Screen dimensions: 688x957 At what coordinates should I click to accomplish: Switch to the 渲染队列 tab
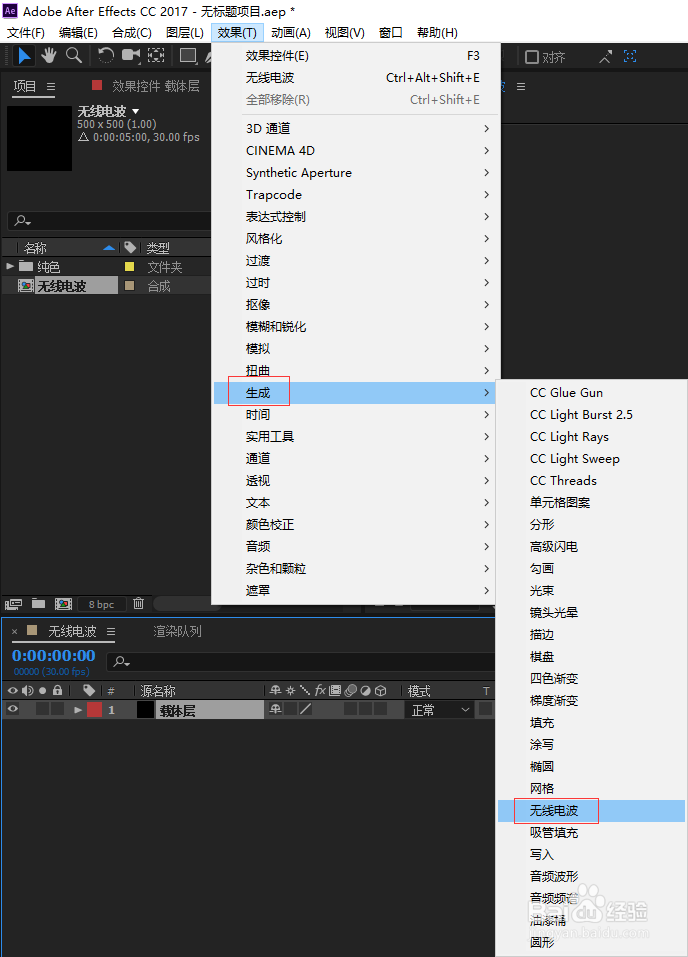coord(177,631)
